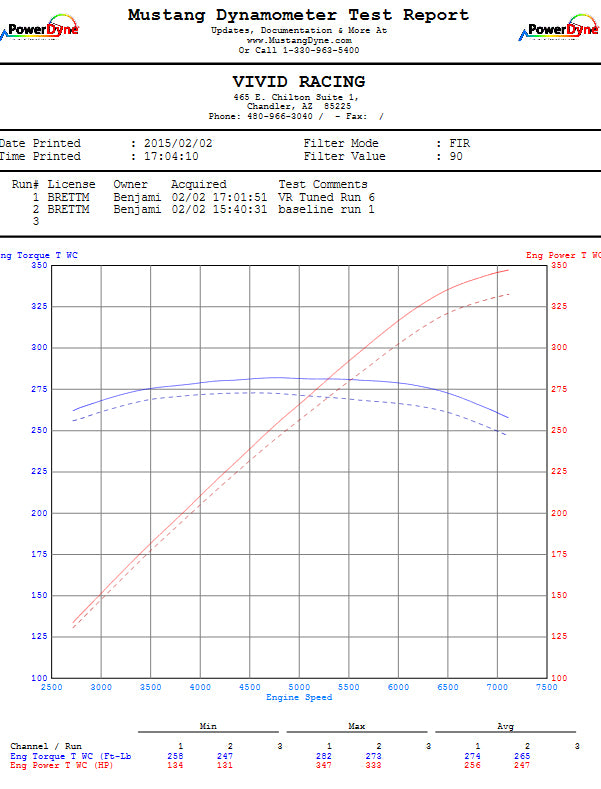
Task: Select the 'VIVID RACING' heading
Action: [x=299, y=82]
